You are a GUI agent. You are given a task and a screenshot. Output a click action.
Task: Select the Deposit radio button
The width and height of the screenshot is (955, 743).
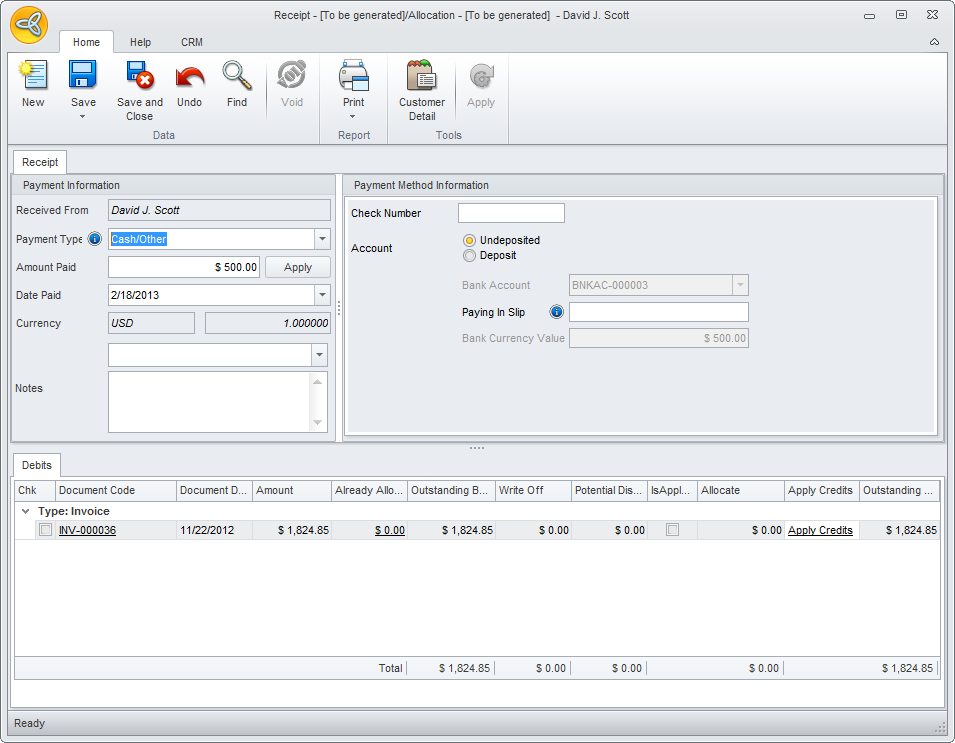[x=469, y=256]
